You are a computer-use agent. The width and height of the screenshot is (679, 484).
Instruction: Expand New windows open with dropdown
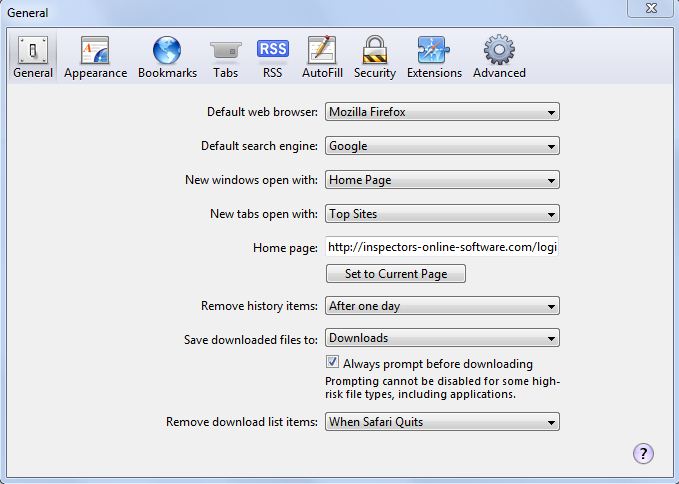click(x=442, y=180)
